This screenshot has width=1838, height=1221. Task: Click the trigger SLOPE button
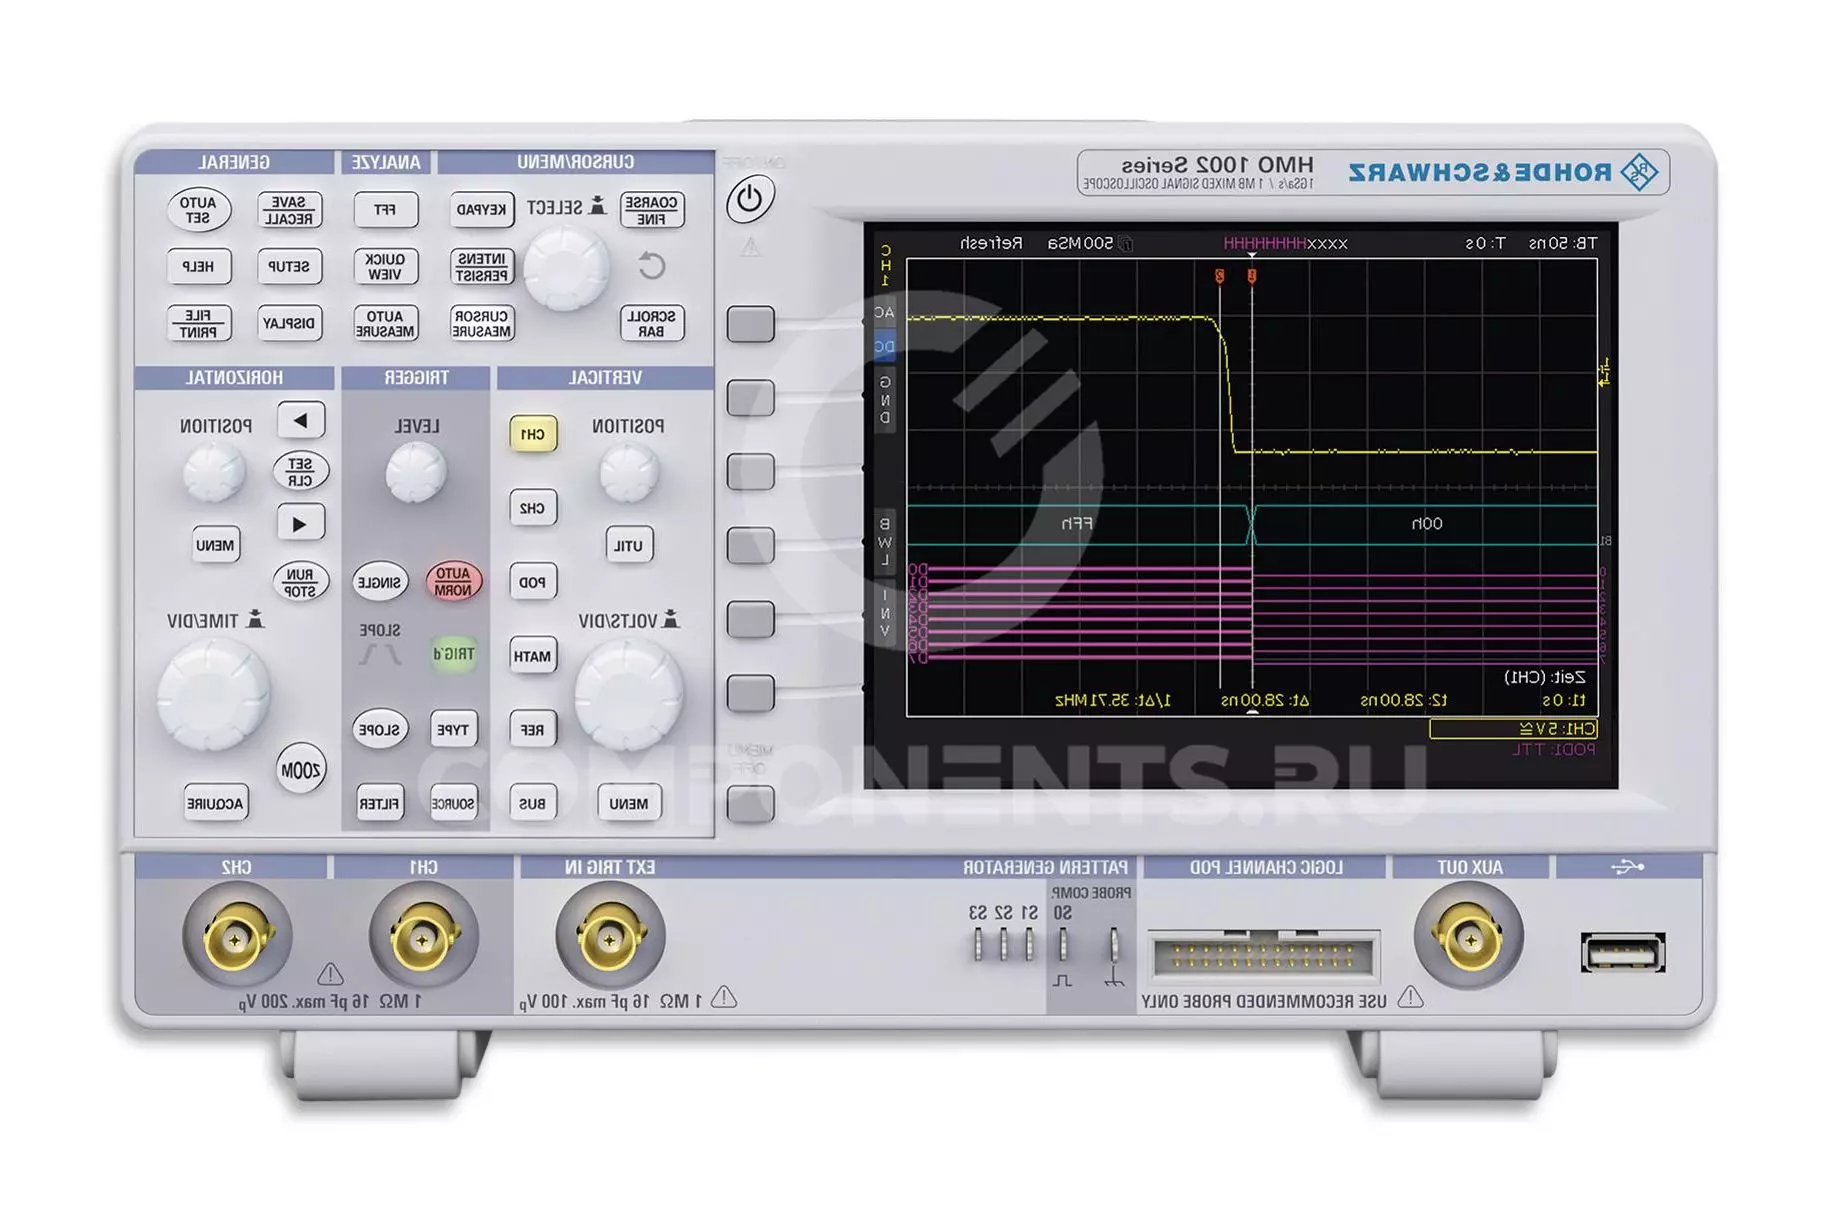[x=380, y=730]
